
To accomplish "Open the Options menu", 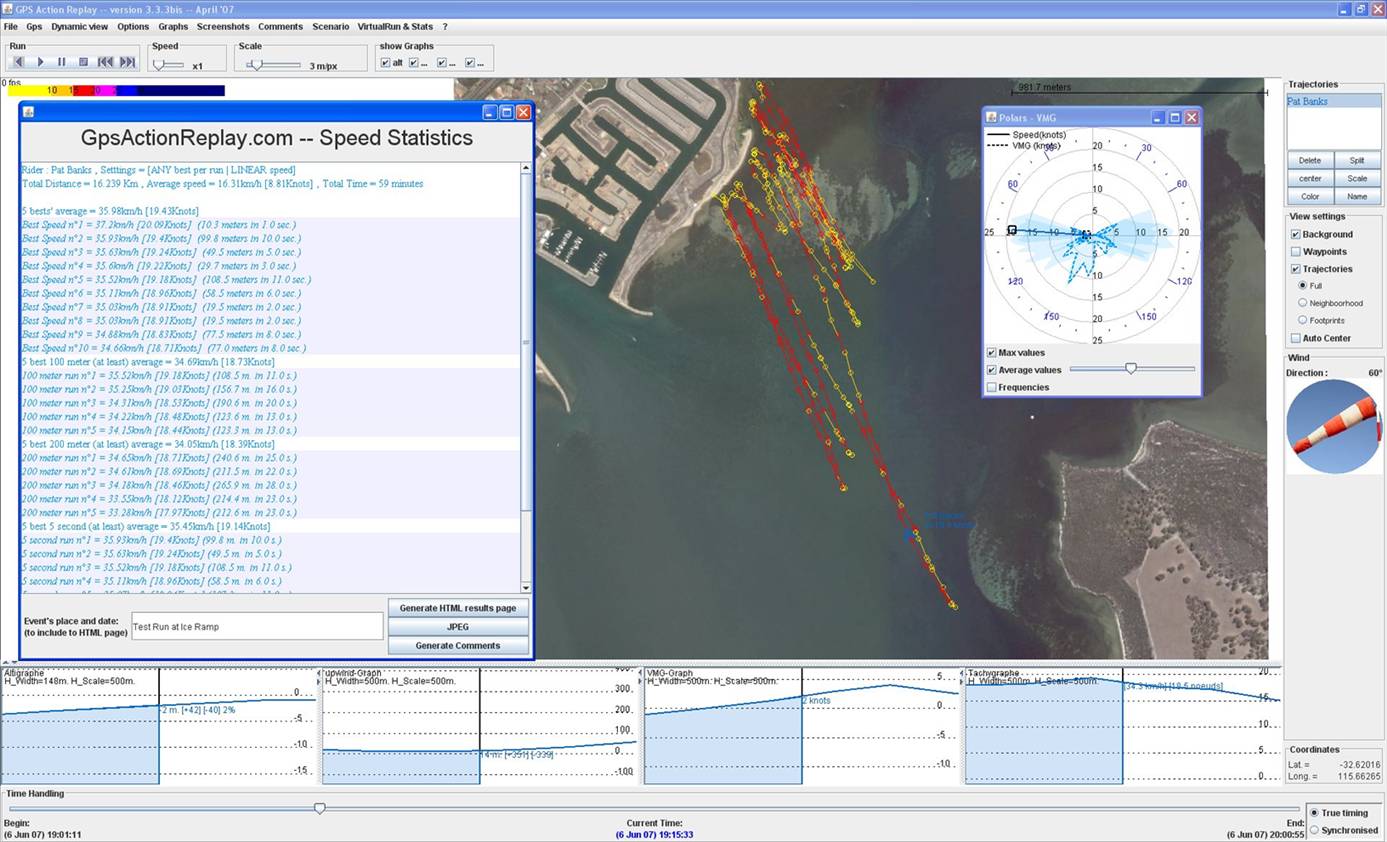I will tap(132, 26).
